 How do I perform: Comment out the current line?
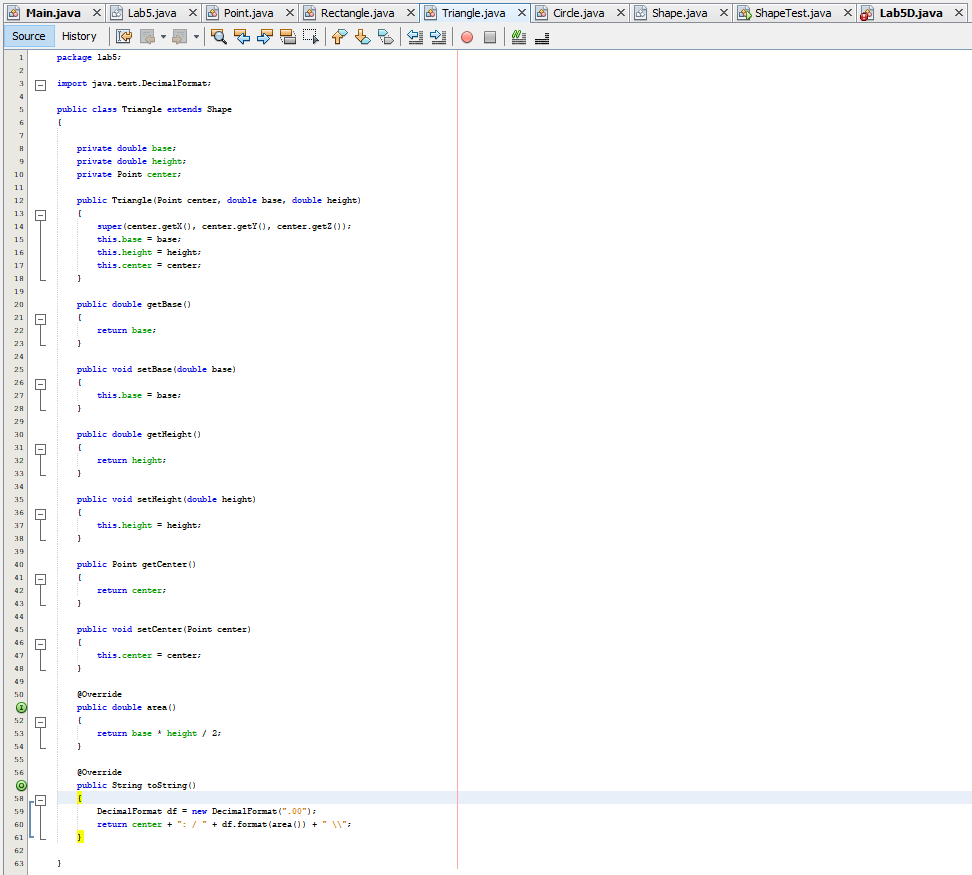pos(519,36)
